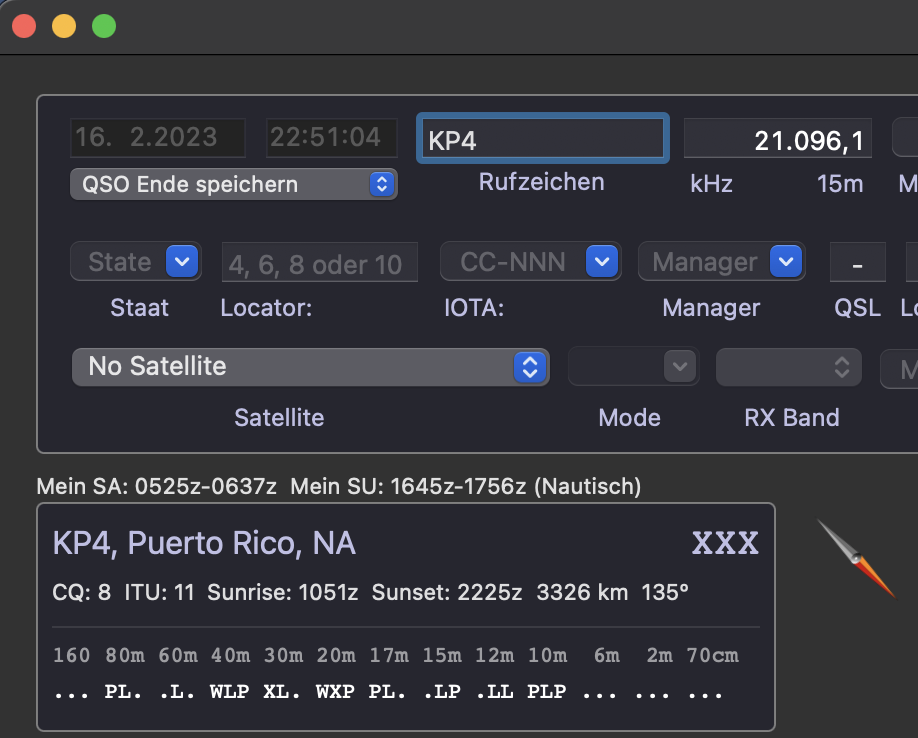Expand the Manager dropdown
Image resolution: width=918 pixels, height=738 pixels.
click(786, 262)
